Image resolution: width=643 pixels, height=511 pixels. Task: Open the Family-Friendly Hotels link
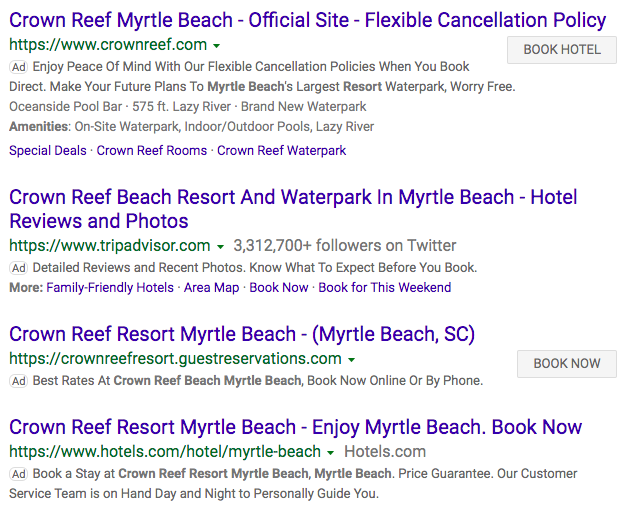tap(110, 287)
